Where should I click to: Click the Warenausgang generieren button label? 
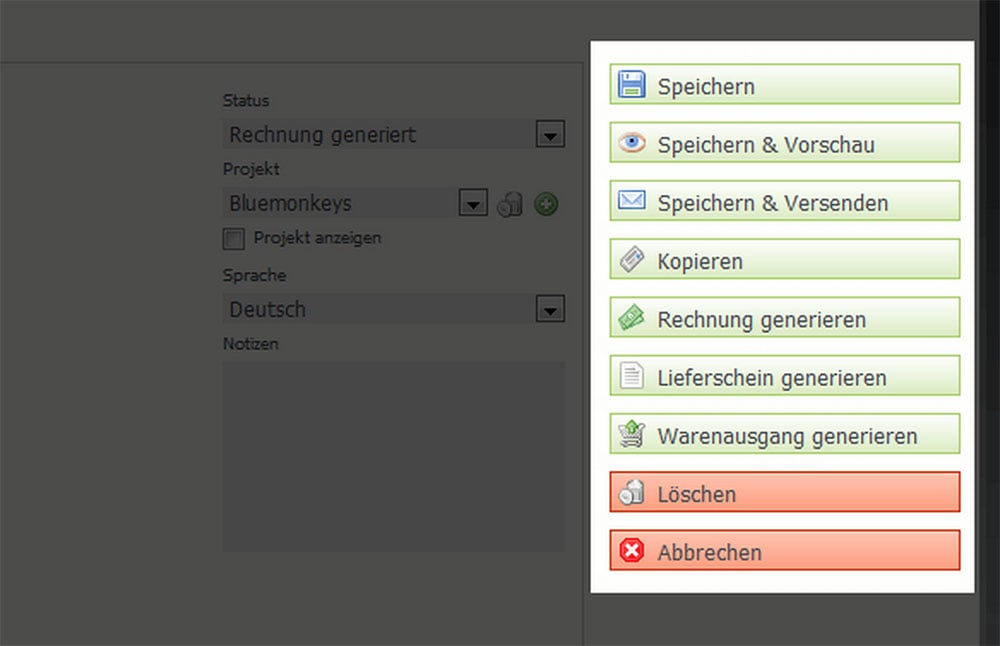(x=787, y=436)
